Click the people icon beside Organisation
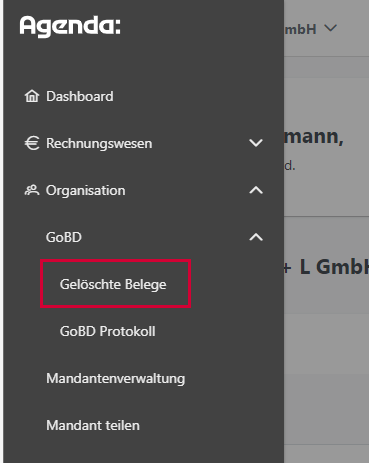Image resolution: width=369 pixels, height=463 pixels. [x=32, y=190]
